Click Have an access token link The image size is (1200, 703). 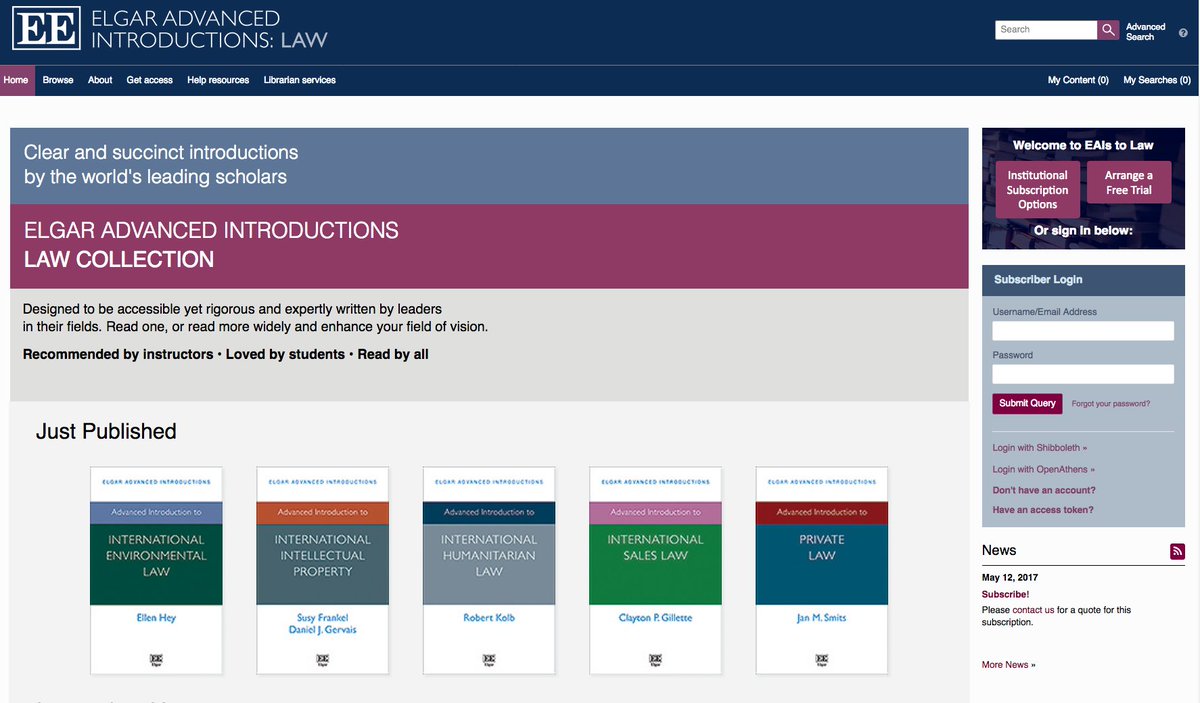[x=1043, y=510]
